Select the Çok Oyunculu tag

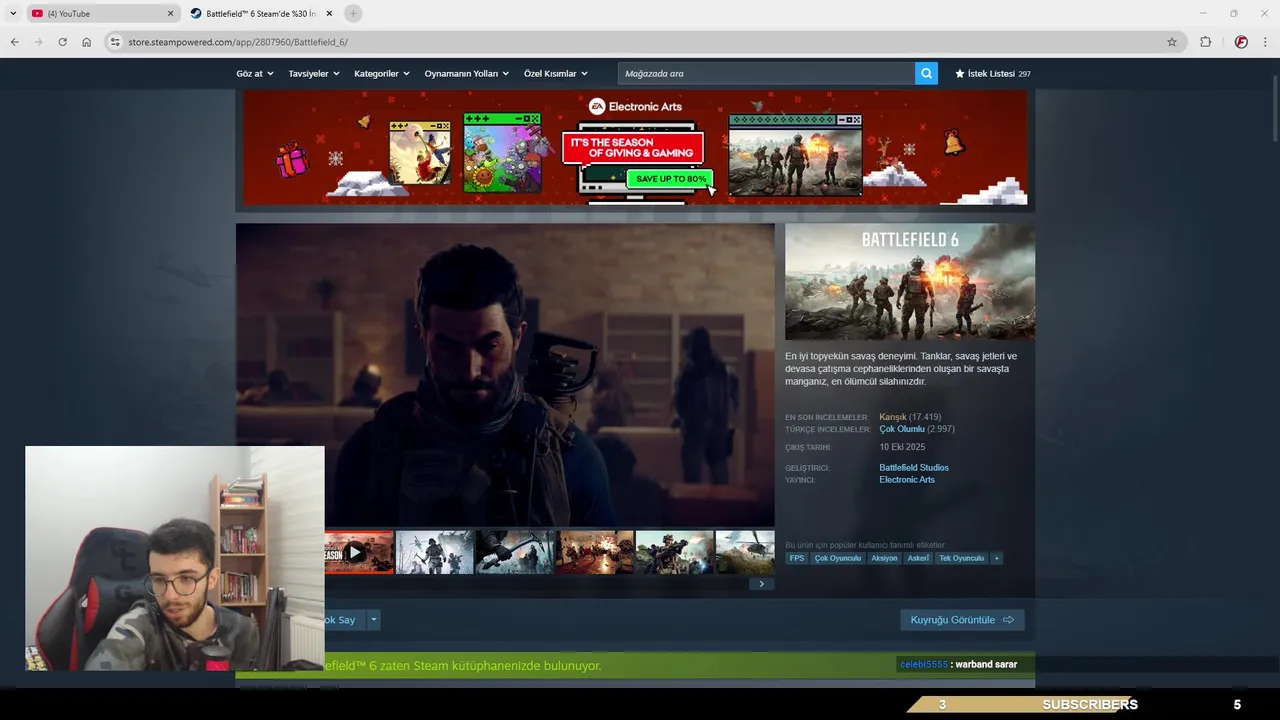(x=838, y=558)
